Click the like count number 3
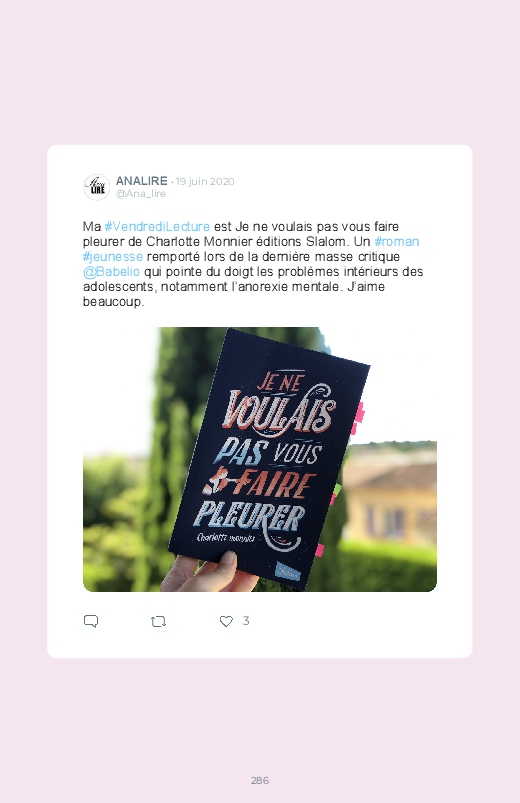The image size is (520, 803). click(x=246, y=621)
